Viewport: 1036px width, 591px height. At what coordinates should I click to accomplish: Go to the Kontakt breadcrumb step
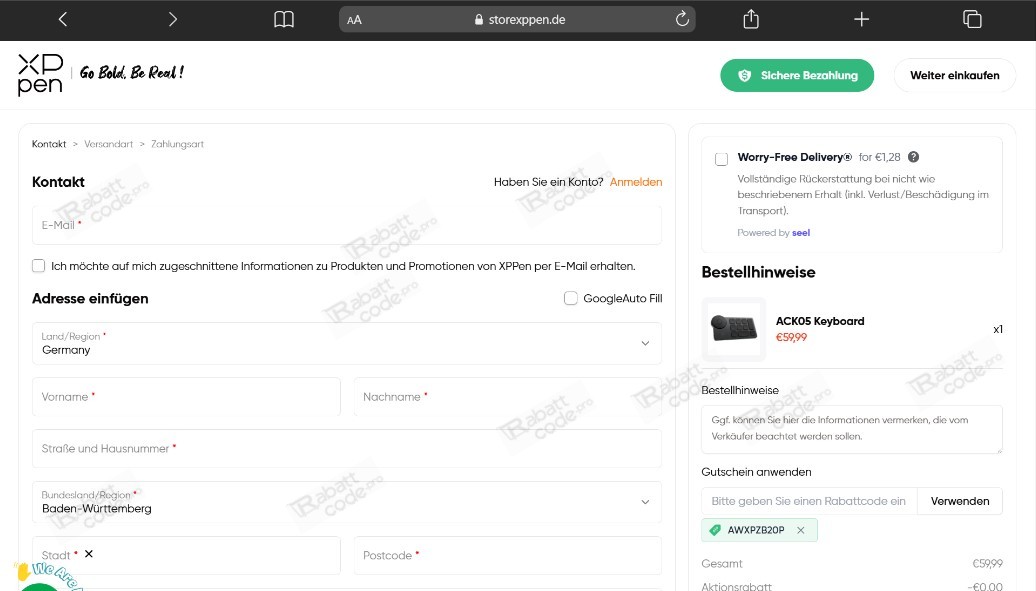[49, 144]
